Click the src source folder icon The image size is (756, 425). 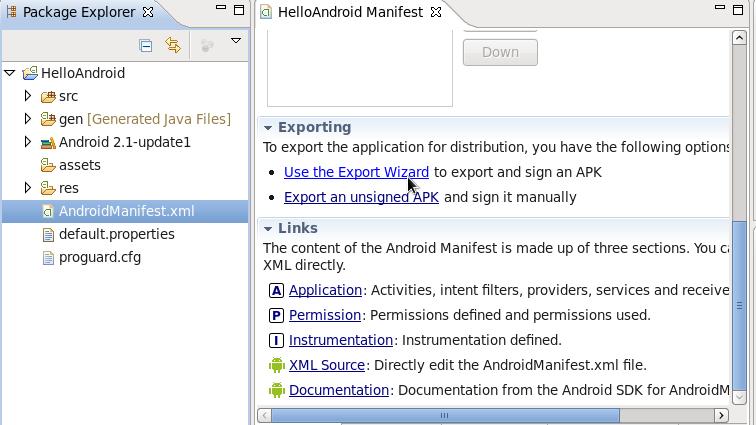pos(48,96)
